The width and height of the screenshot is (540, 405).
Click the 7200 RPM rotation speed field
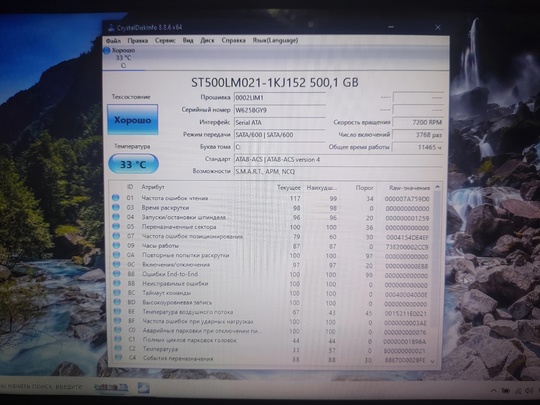pyautogui.click(x=418, y=123)
